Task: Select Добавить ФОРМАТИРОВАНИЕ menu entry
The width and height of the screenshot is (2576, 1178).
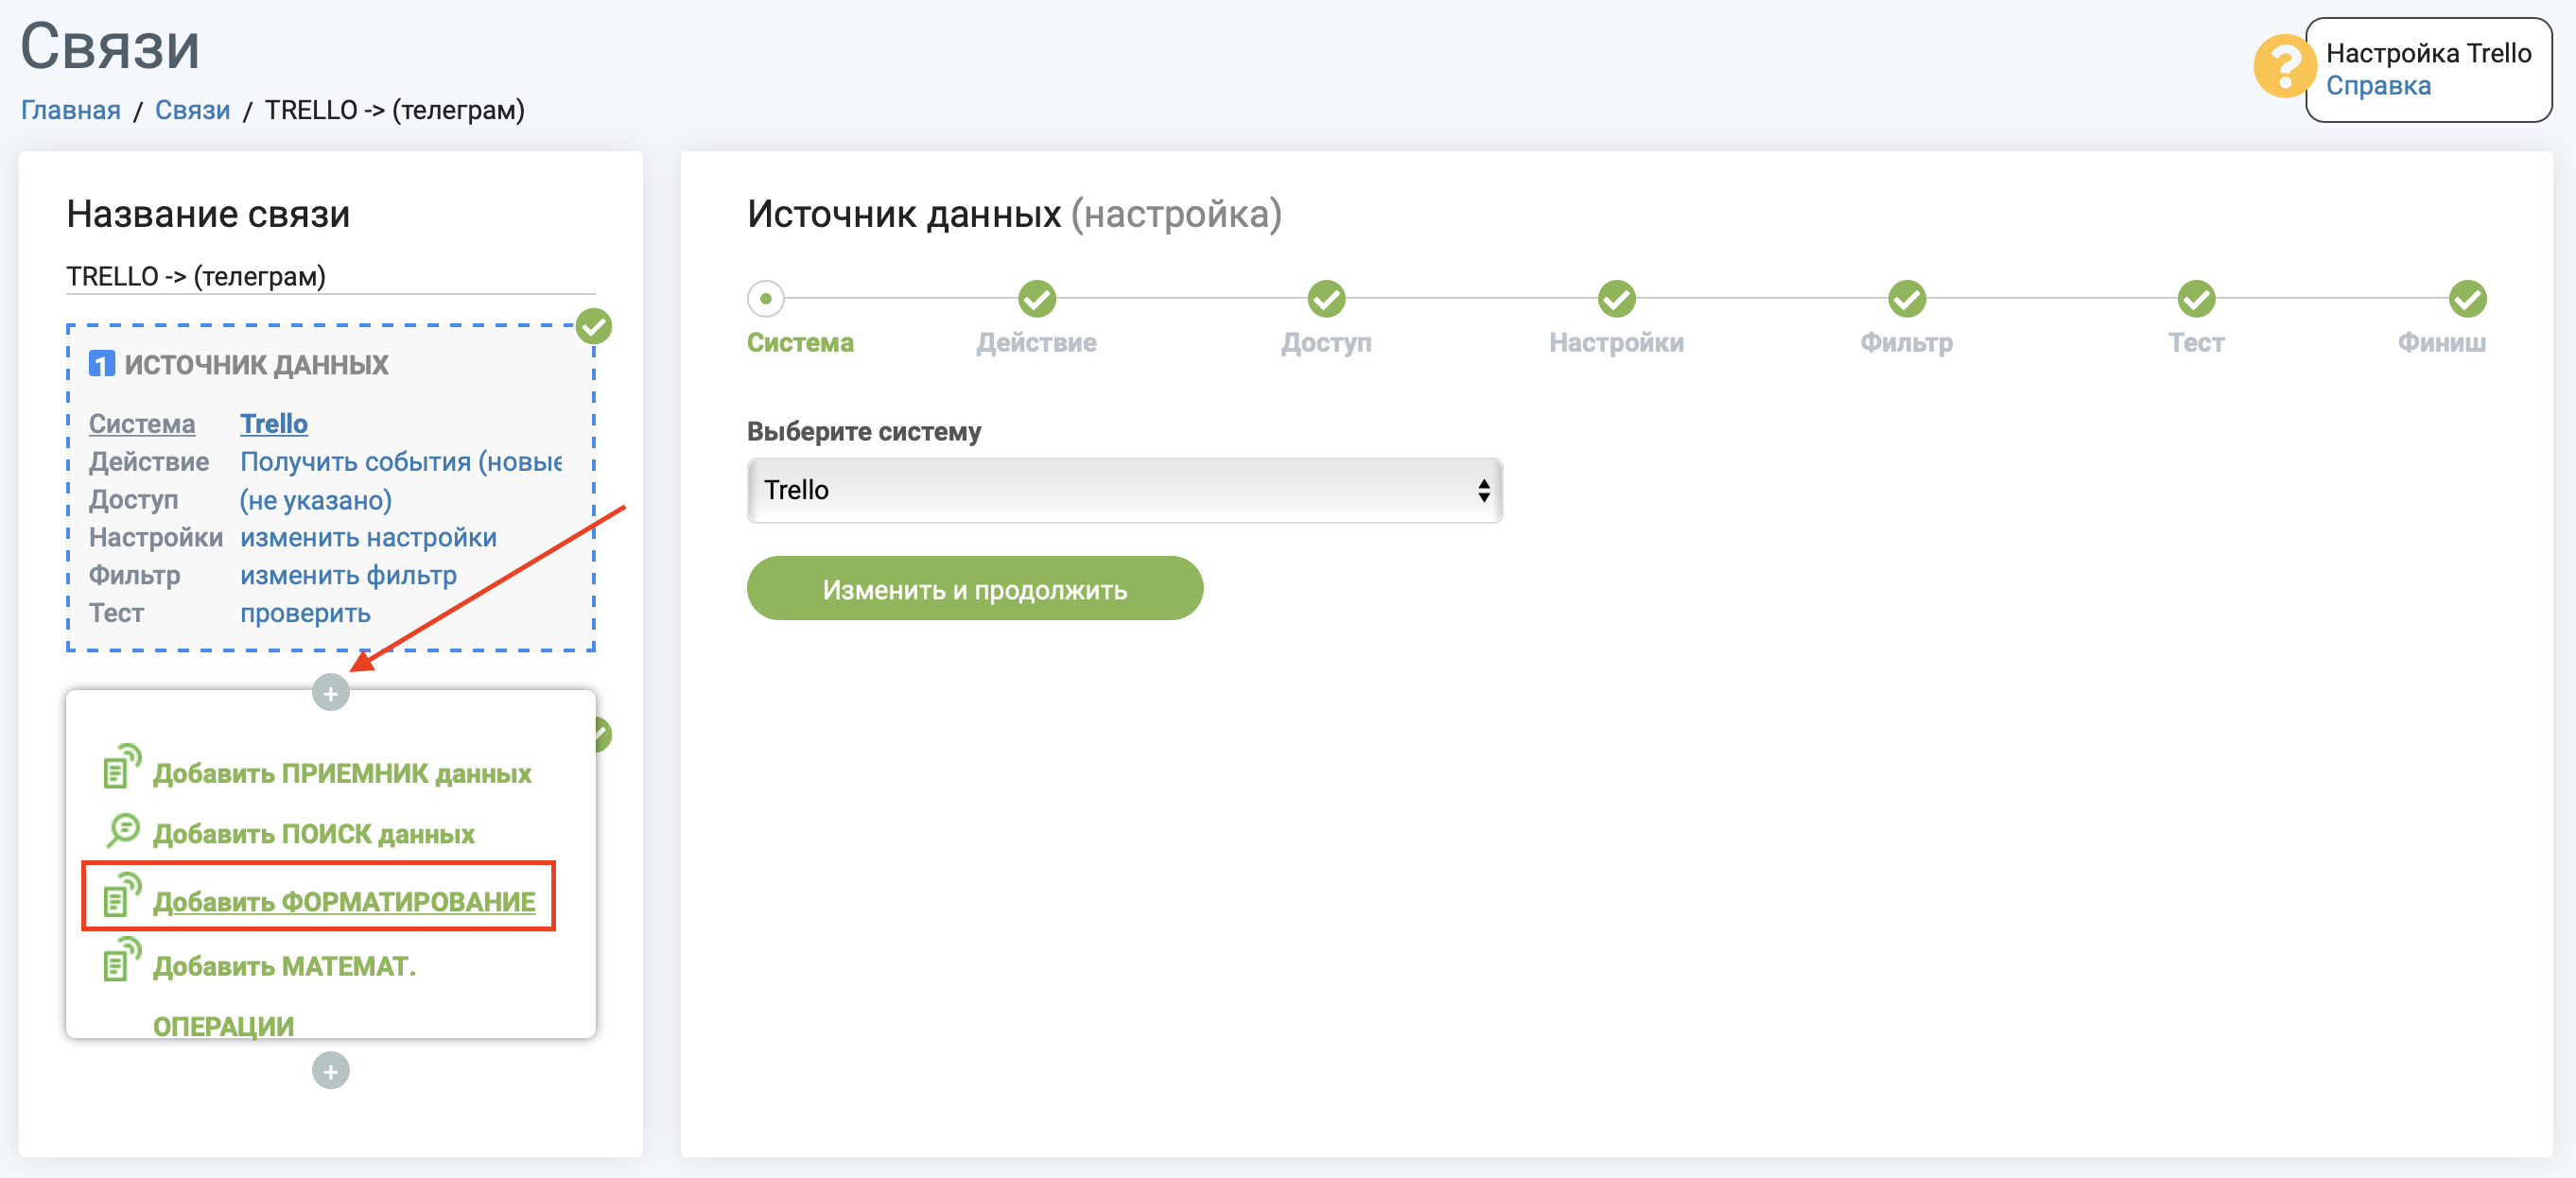Action: [344, 902]
